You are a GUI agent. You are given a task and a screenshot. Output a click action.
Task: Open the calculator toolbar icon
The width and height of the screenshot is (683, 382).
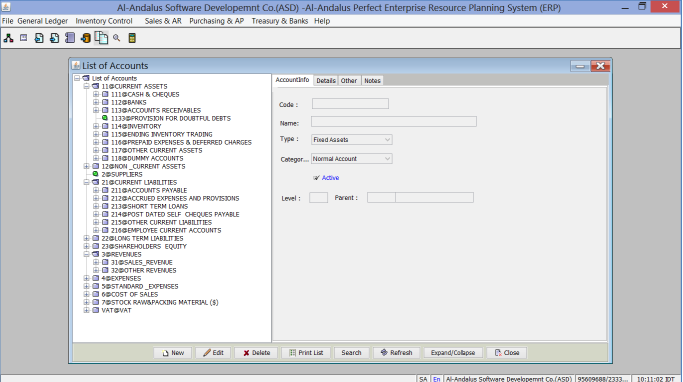(x=132, y=38)
